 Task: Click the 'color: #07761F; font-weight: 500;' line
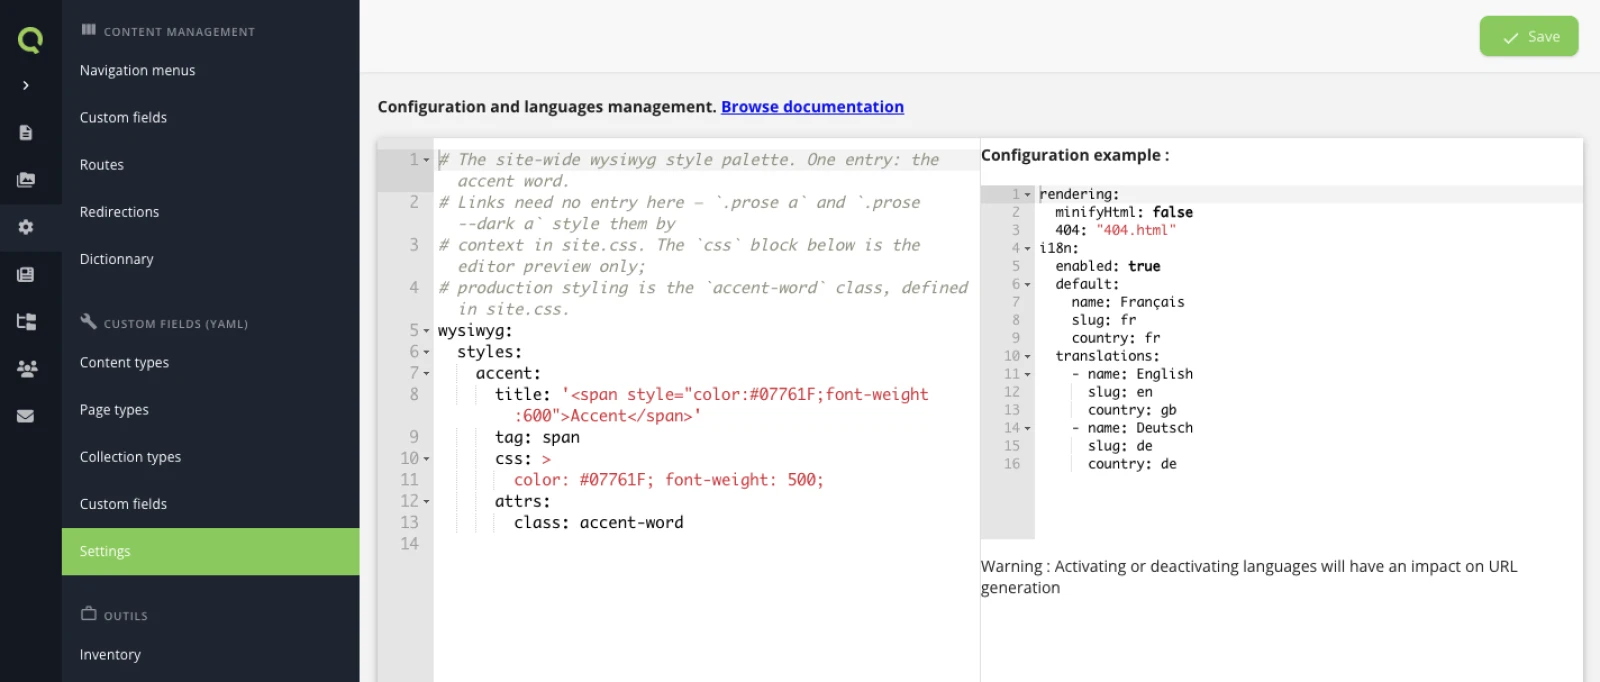click(669, 480)
